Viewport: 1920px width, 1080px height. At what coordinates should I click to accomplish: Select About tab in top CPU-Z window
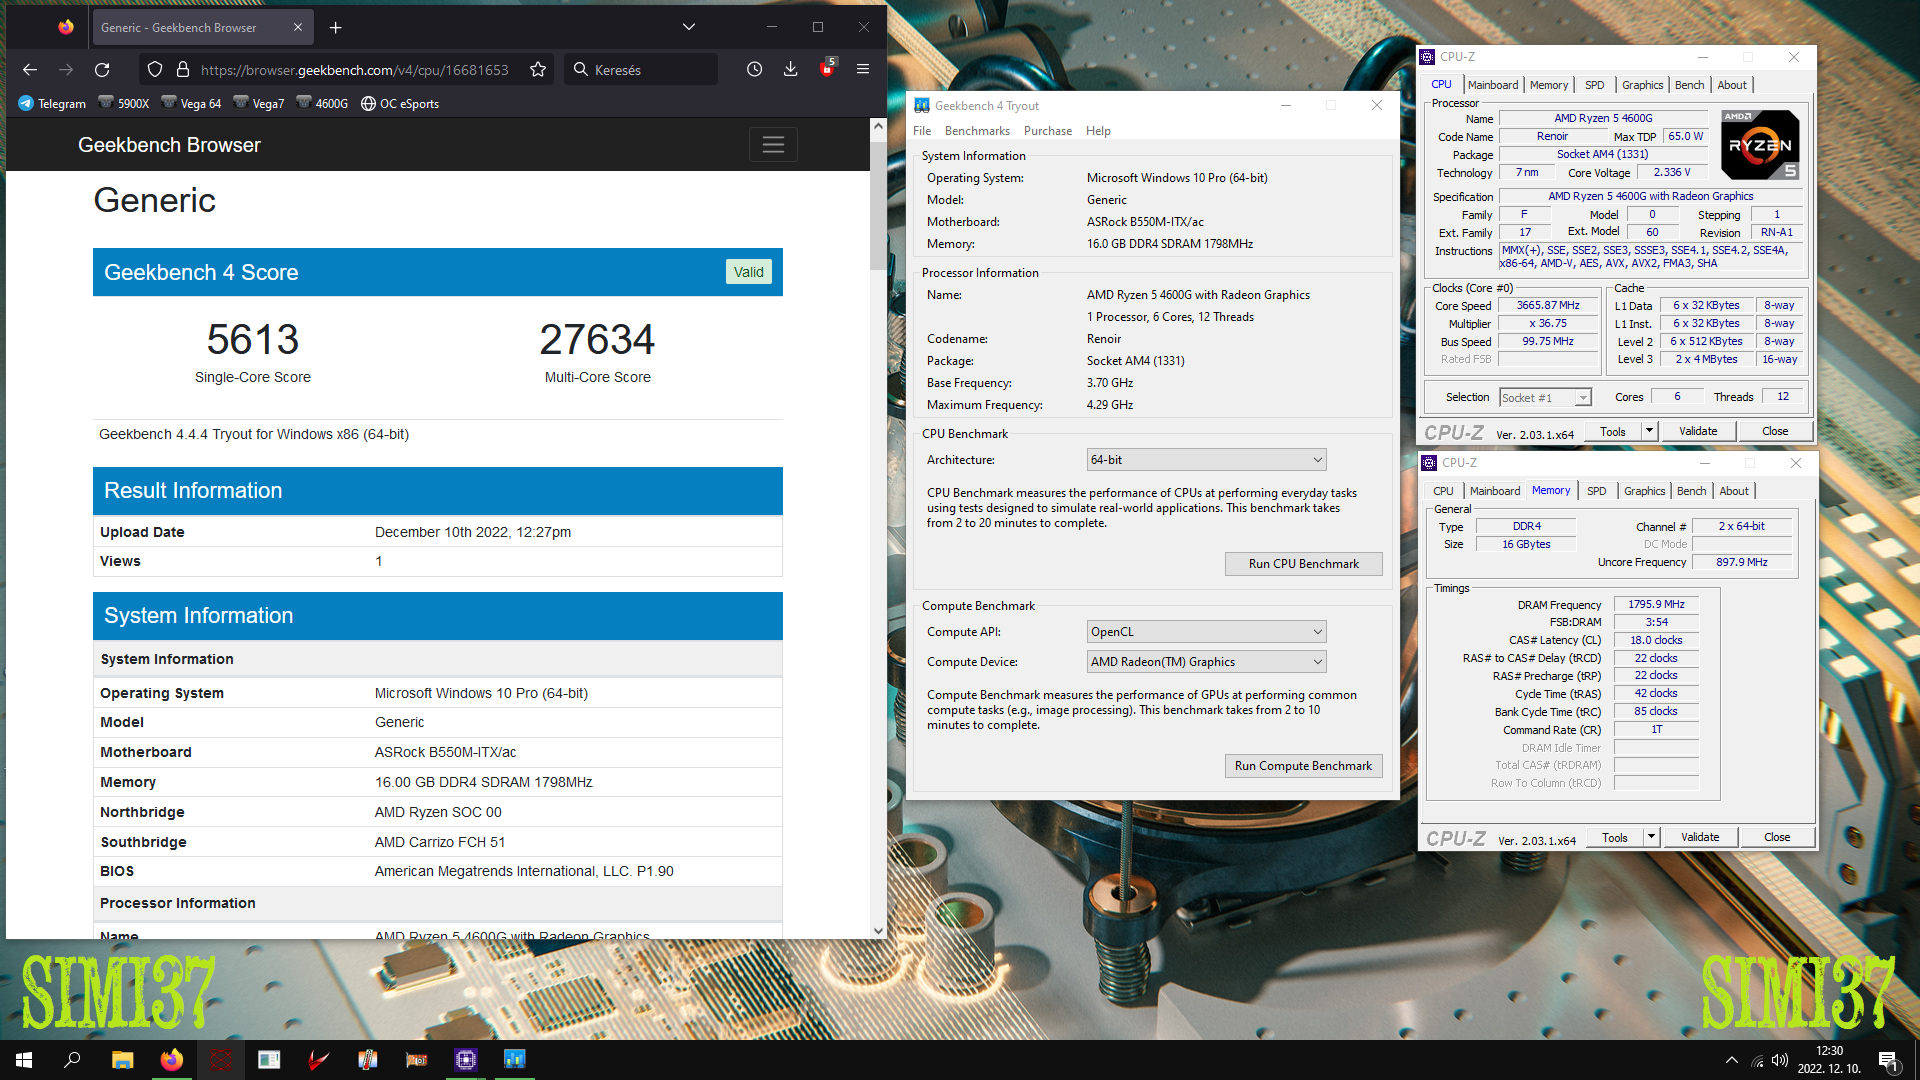[1732, 85]
